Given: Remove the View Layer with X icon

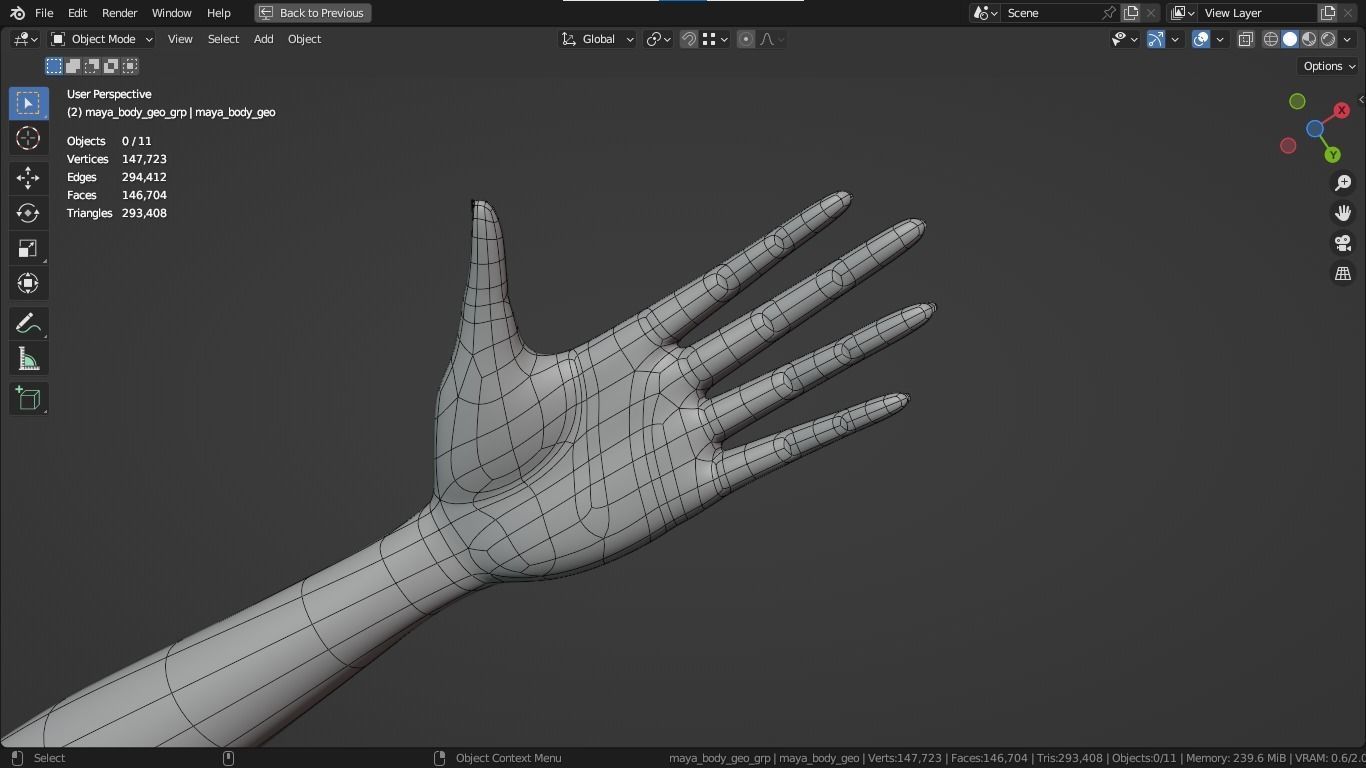Looking at the screenshot, I should pos(1349,13).
